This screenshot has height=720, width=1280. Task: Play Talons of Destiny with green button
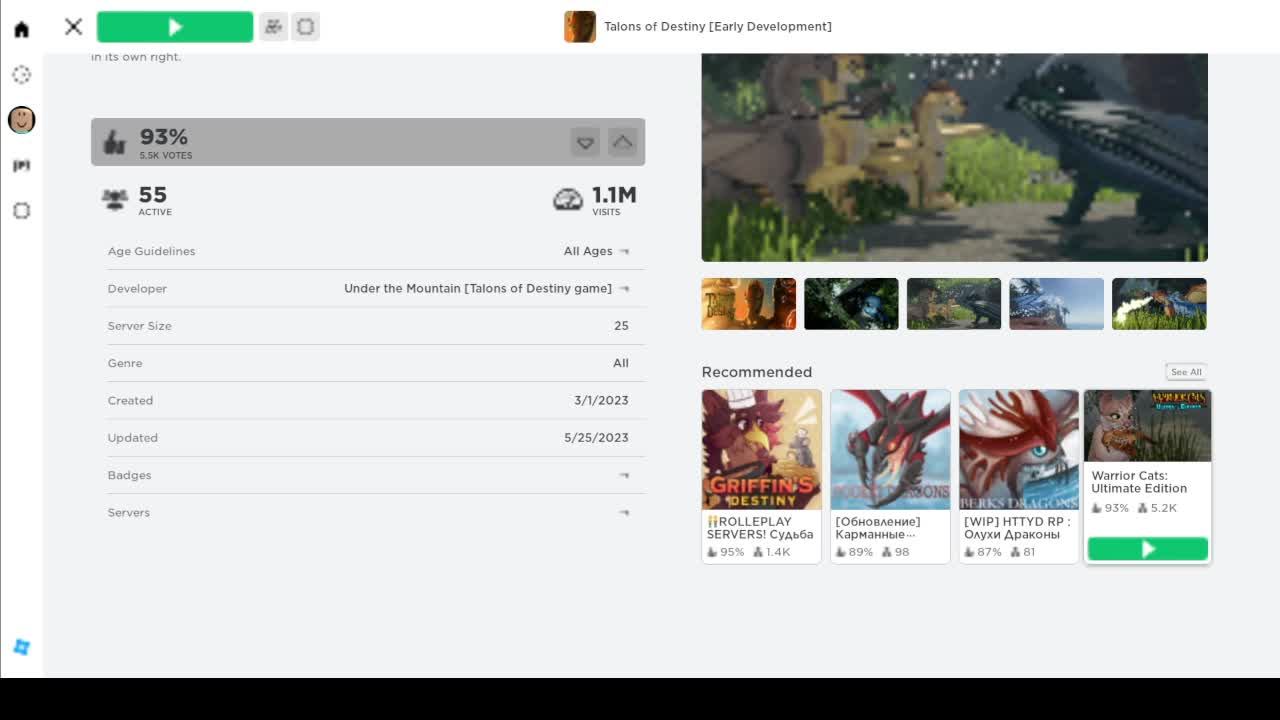tap(175, 27)
